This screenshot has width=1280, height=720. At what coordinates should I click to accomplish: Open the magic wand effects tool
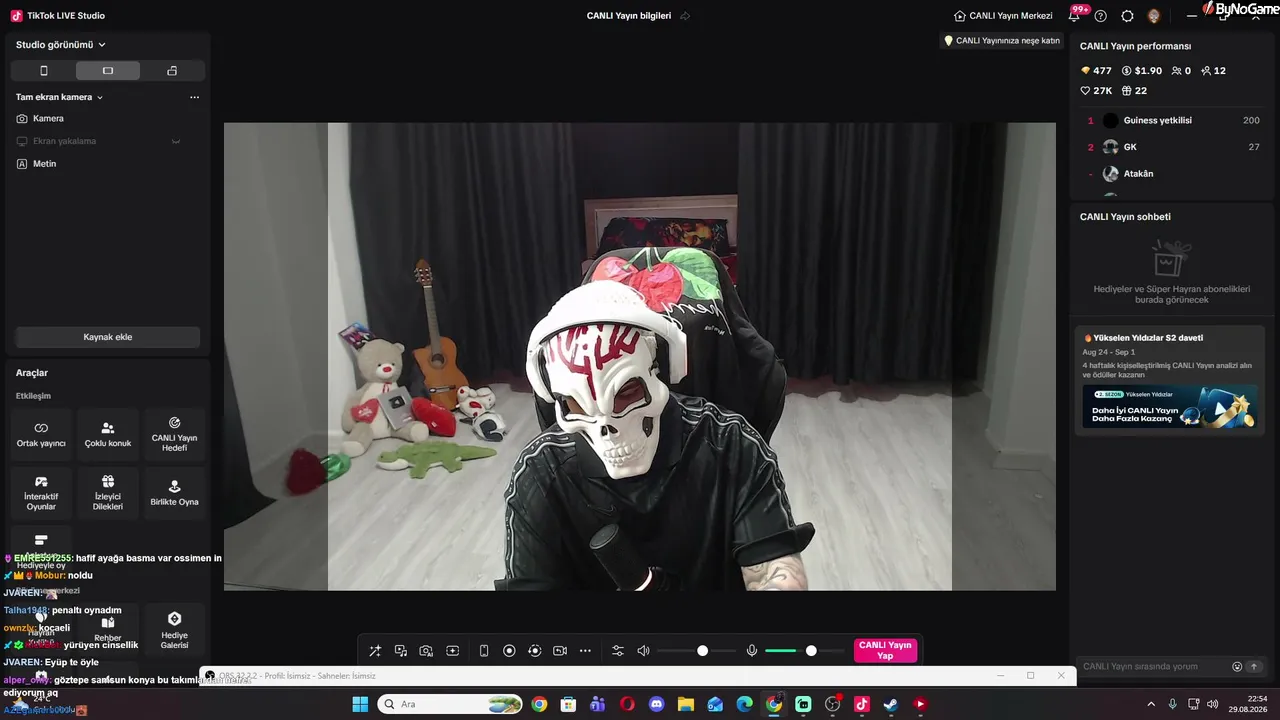(375, 651)
